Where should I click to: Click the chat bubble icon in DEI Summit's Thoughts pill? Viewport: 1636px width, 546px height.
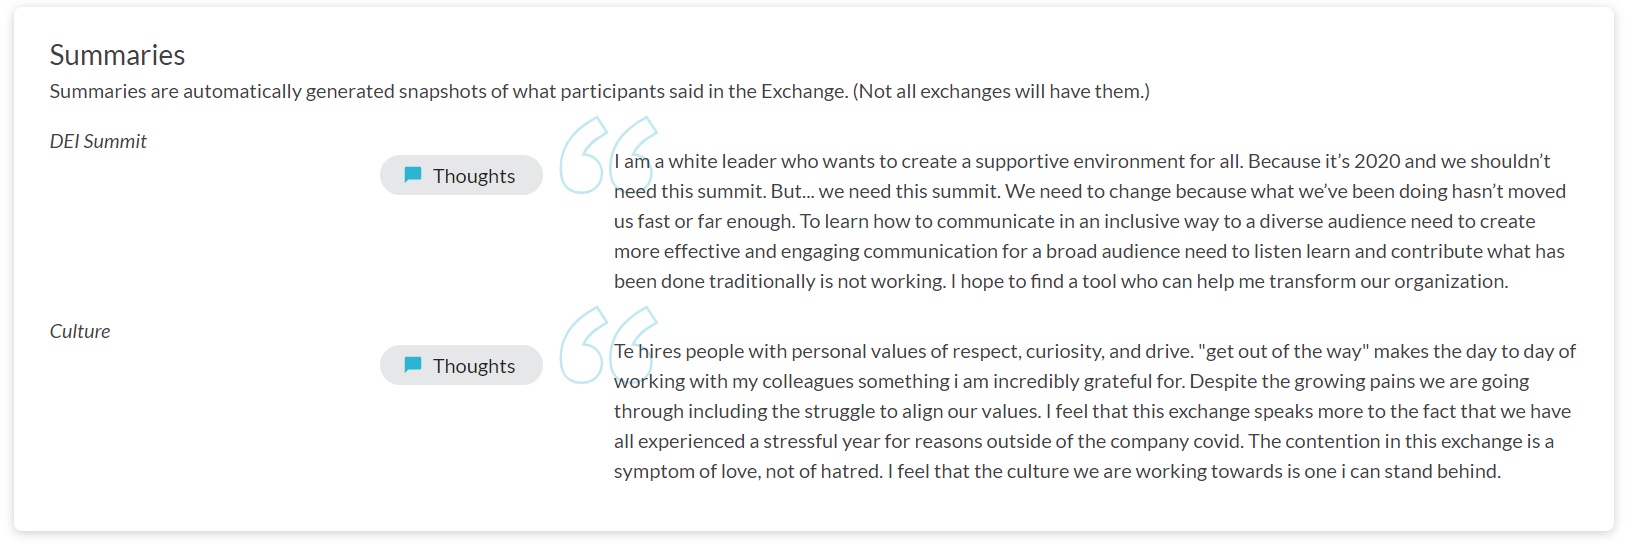click(x=413, y=175)
